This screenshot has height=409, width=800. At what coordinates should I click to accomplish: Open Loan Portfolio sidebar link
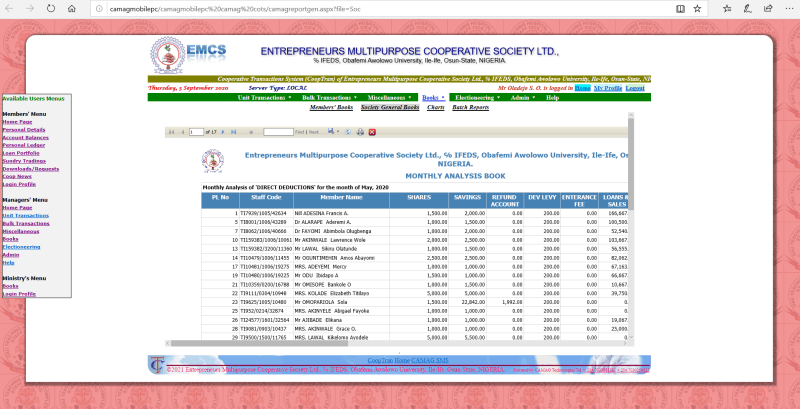pos(21,153)
